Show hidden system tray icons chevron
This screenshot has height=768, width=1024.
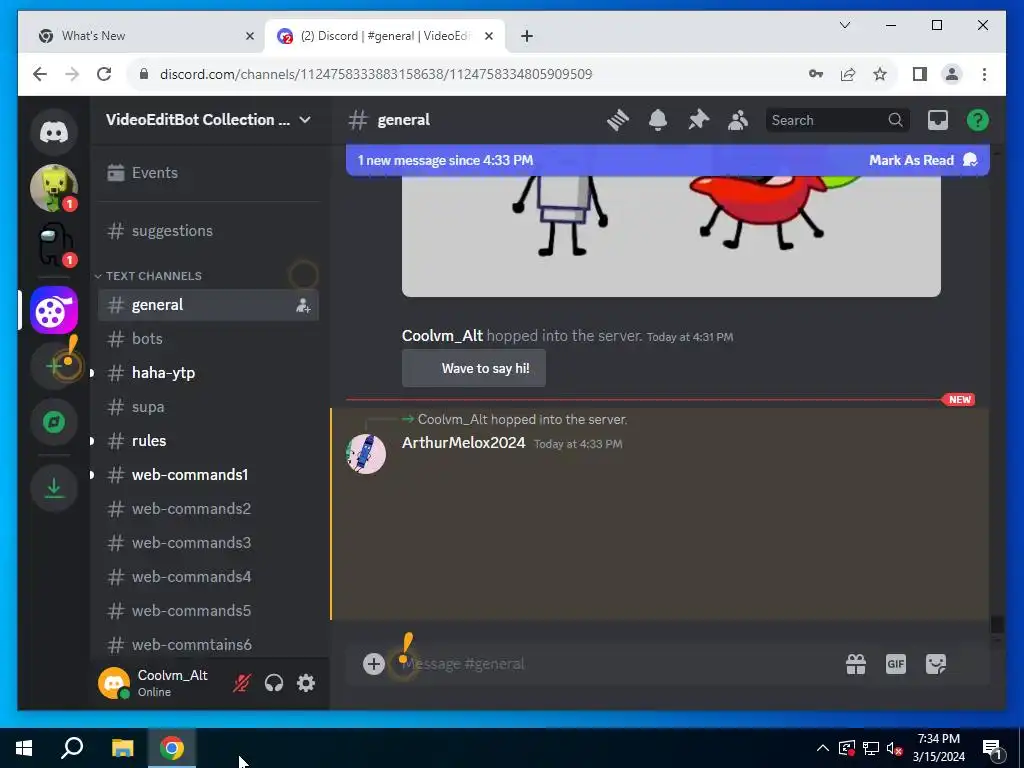[x=823, y=748]
